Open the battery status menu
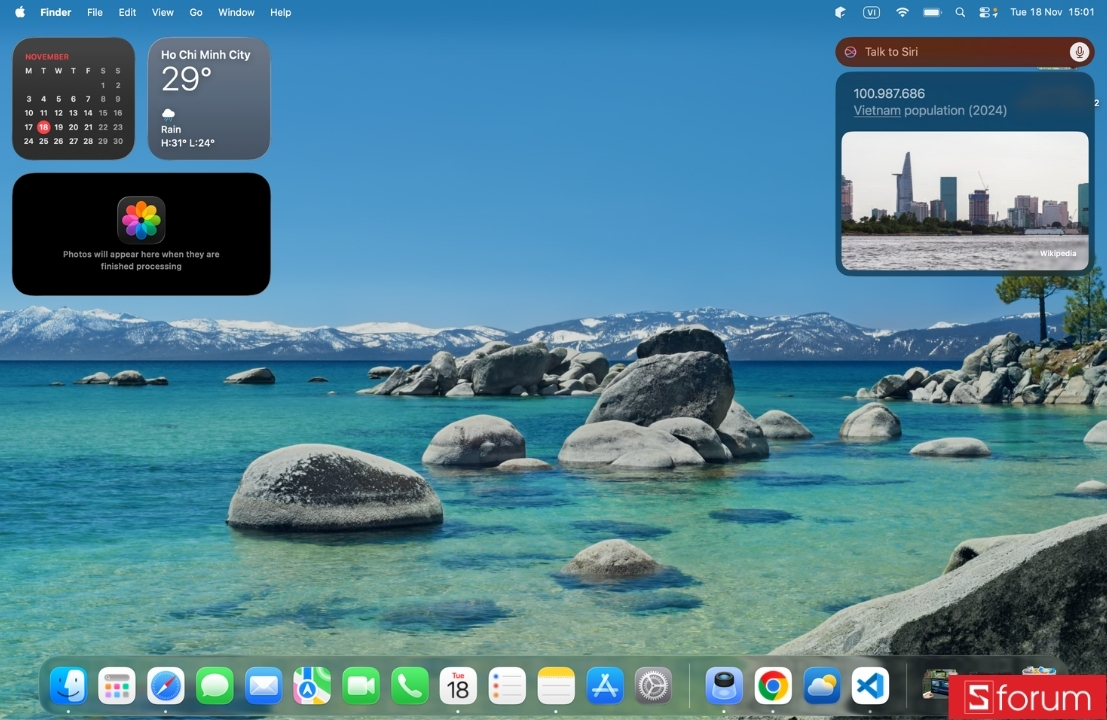The image size is (1107, 720). [x=931, y=12]
